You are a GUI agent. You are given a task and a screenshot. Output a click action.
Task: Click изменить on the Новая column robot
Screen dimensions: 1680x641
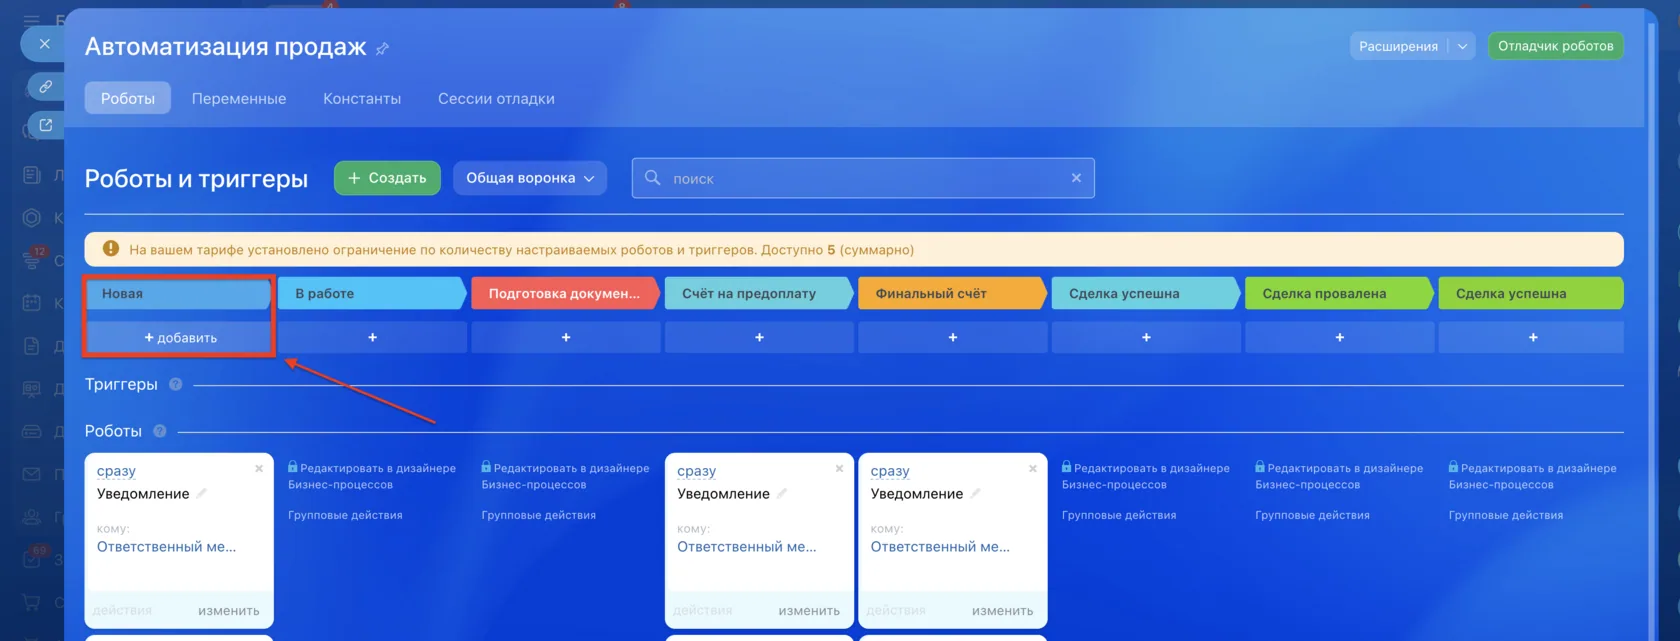(x=229, y=611)
